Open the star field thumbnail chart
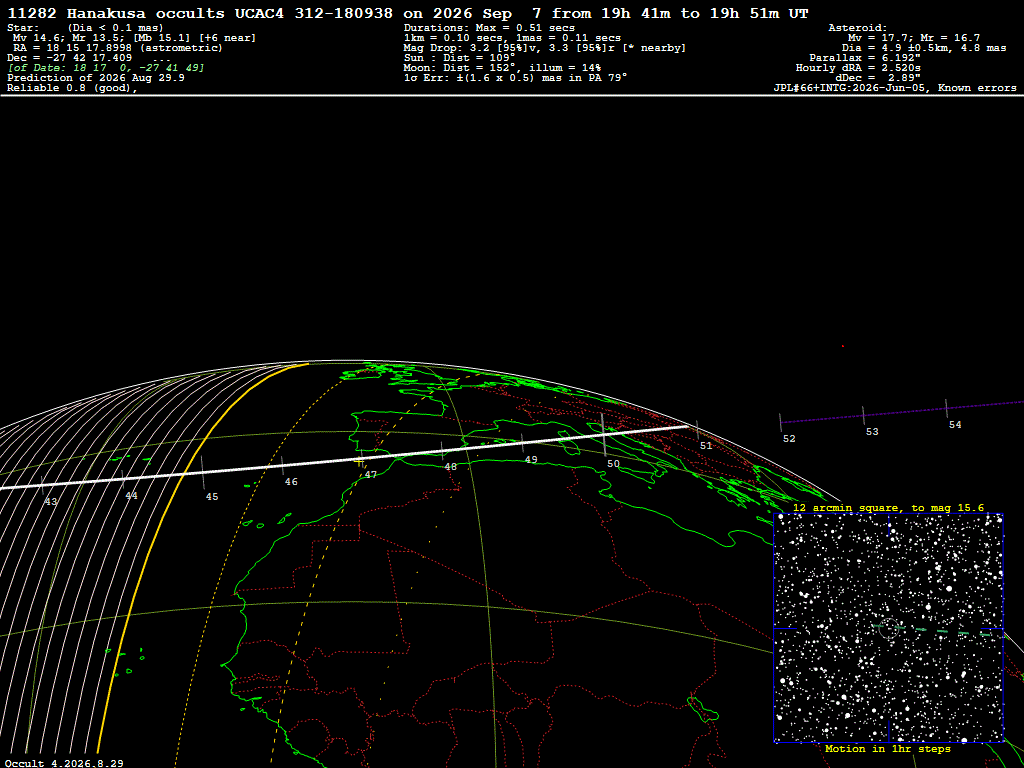Viewport: 1024px width, 768px height. 888,628
